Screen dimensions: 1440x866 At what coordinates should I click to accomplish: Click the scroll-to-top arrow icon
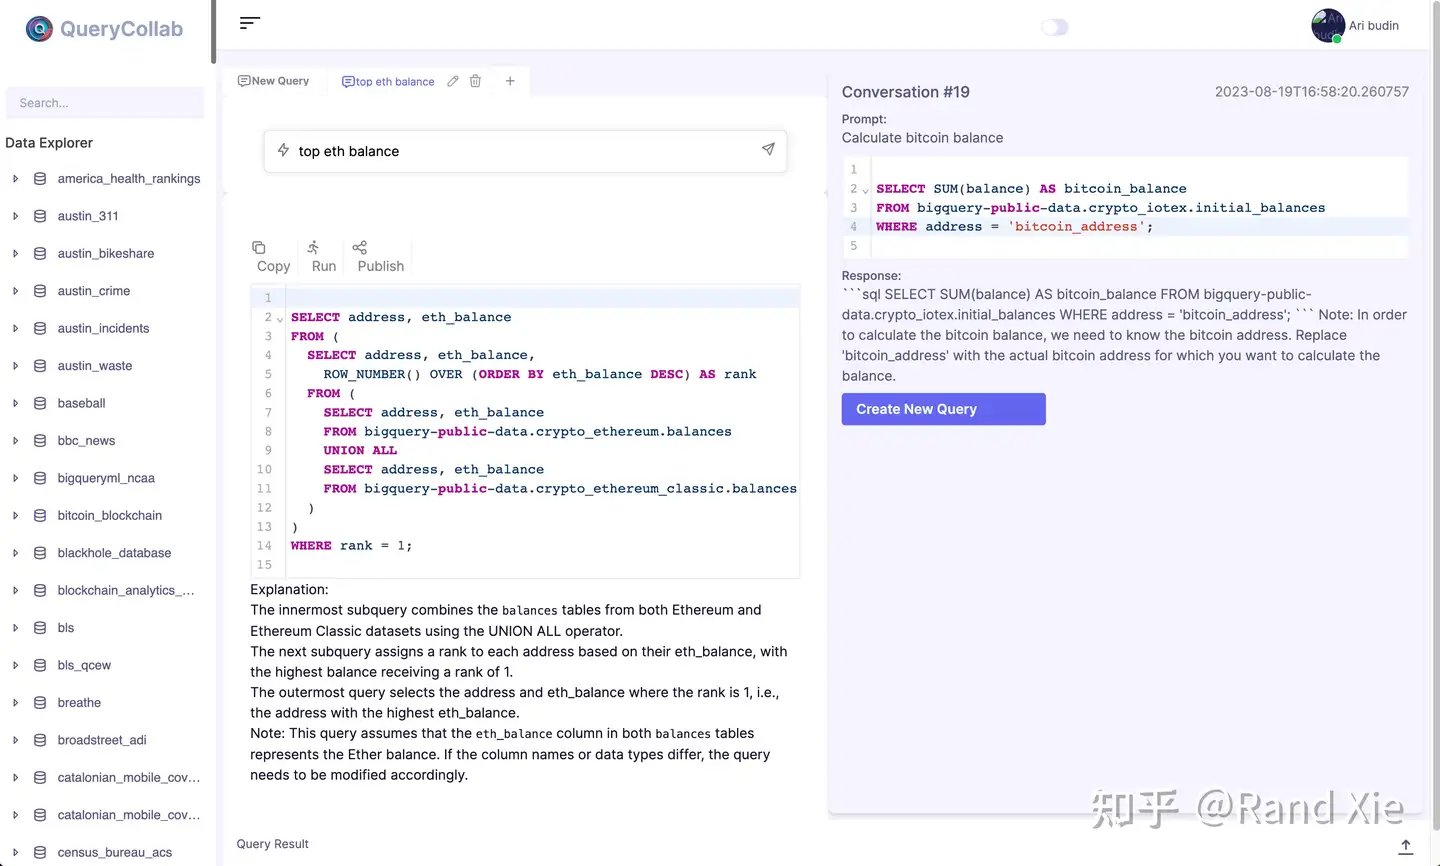(1405, 846)
